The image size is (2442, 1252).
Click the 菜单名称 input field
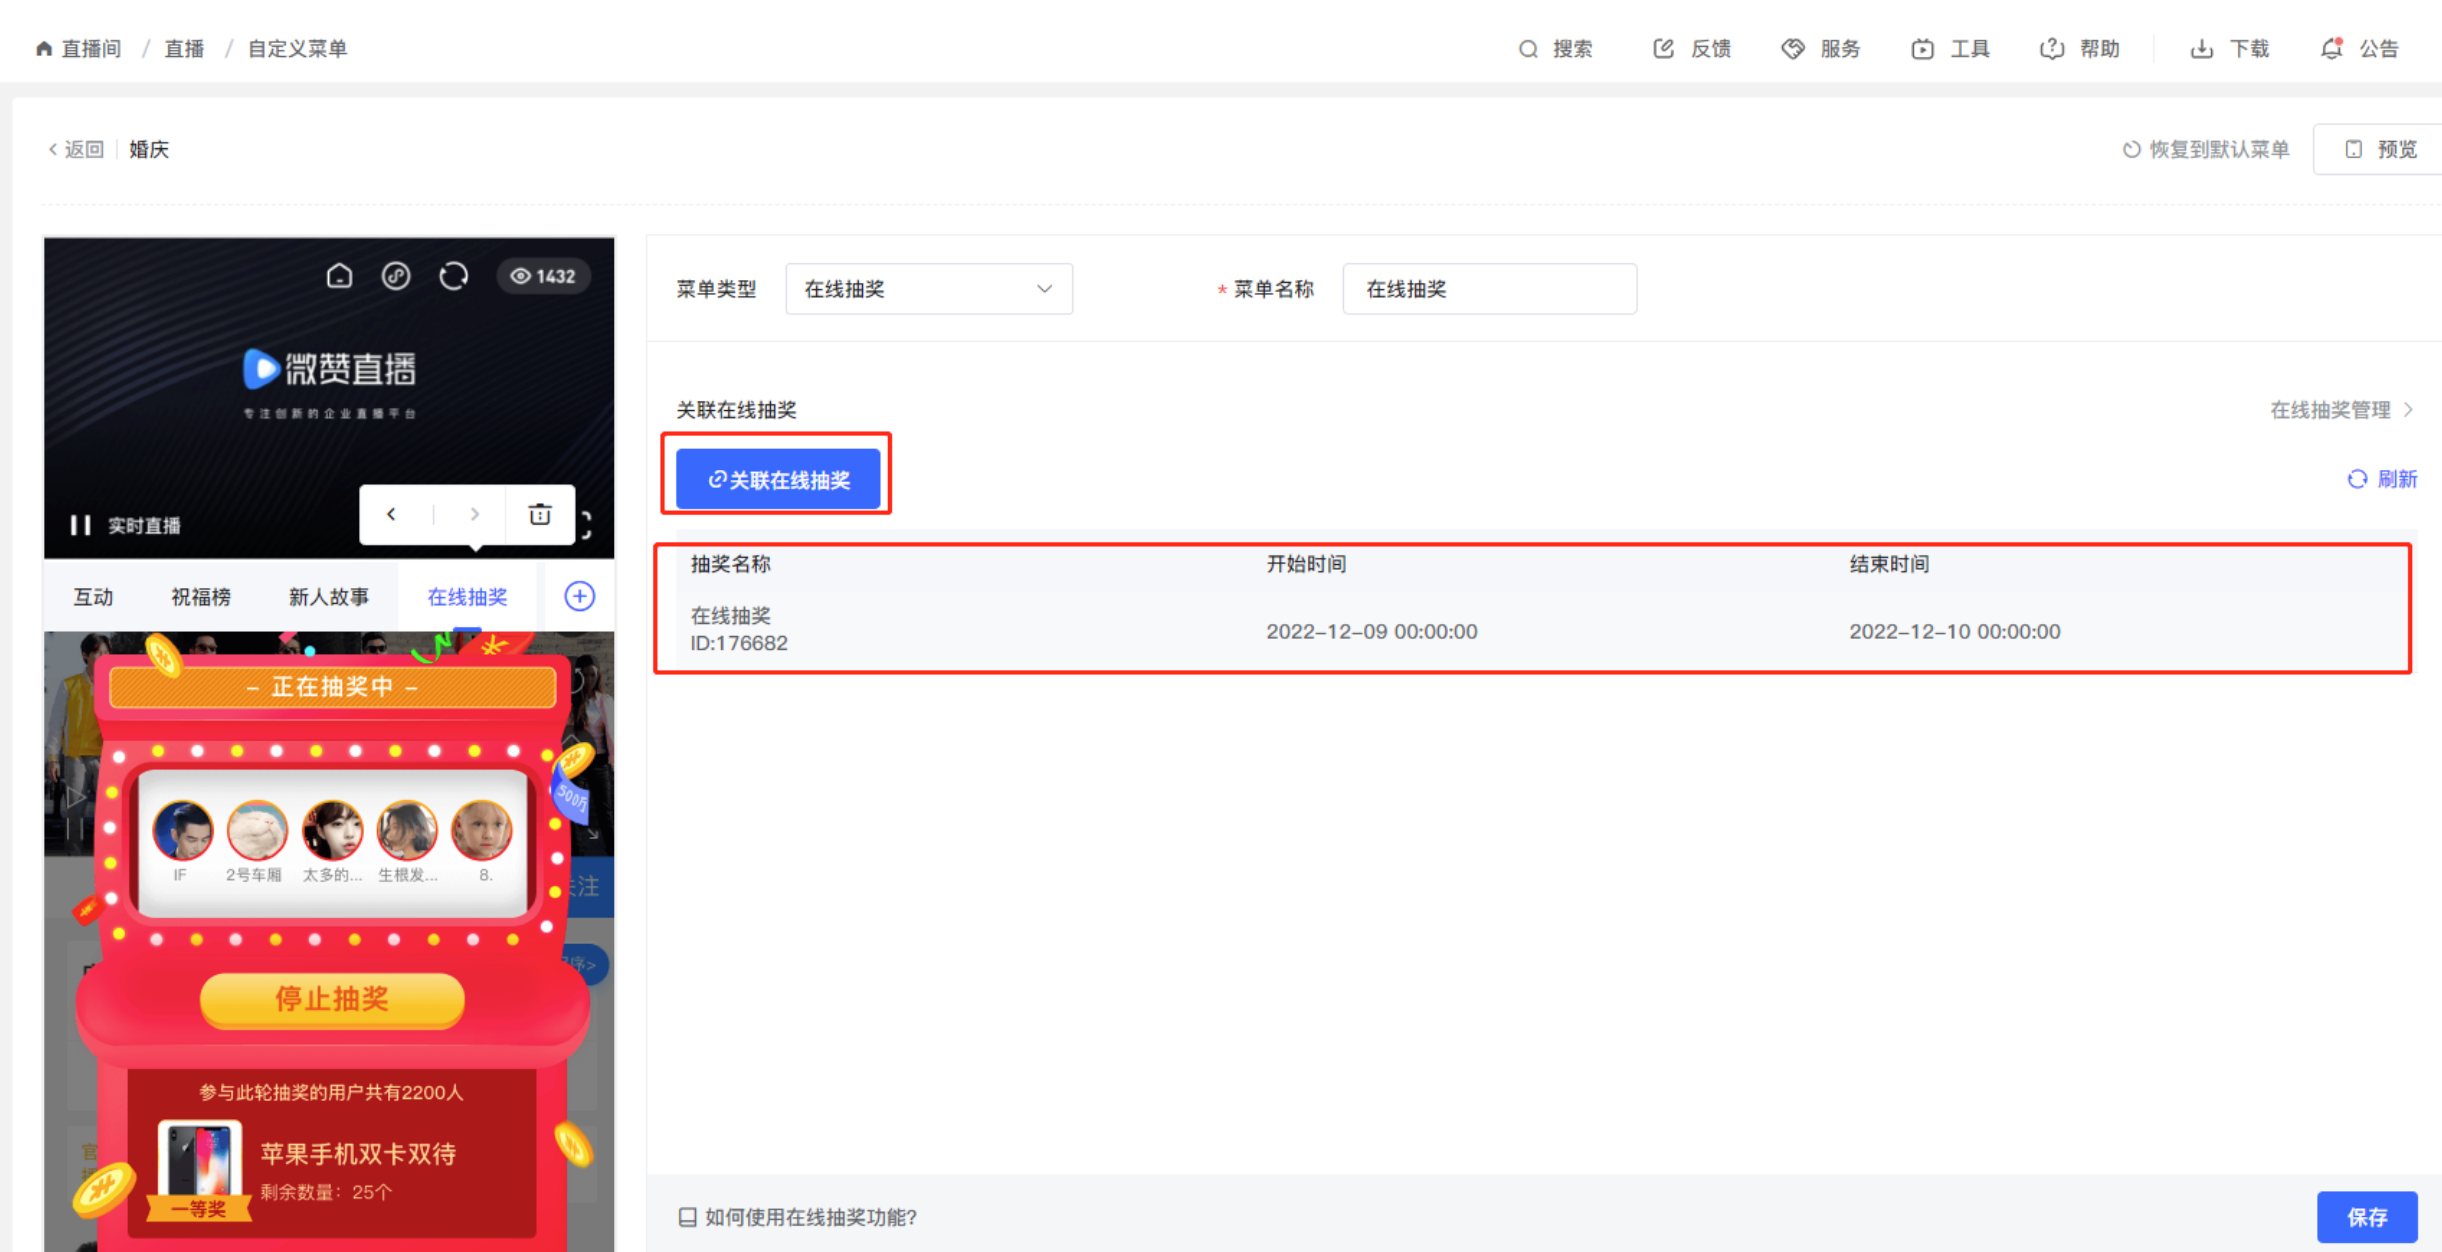[x=1488, y=289]
